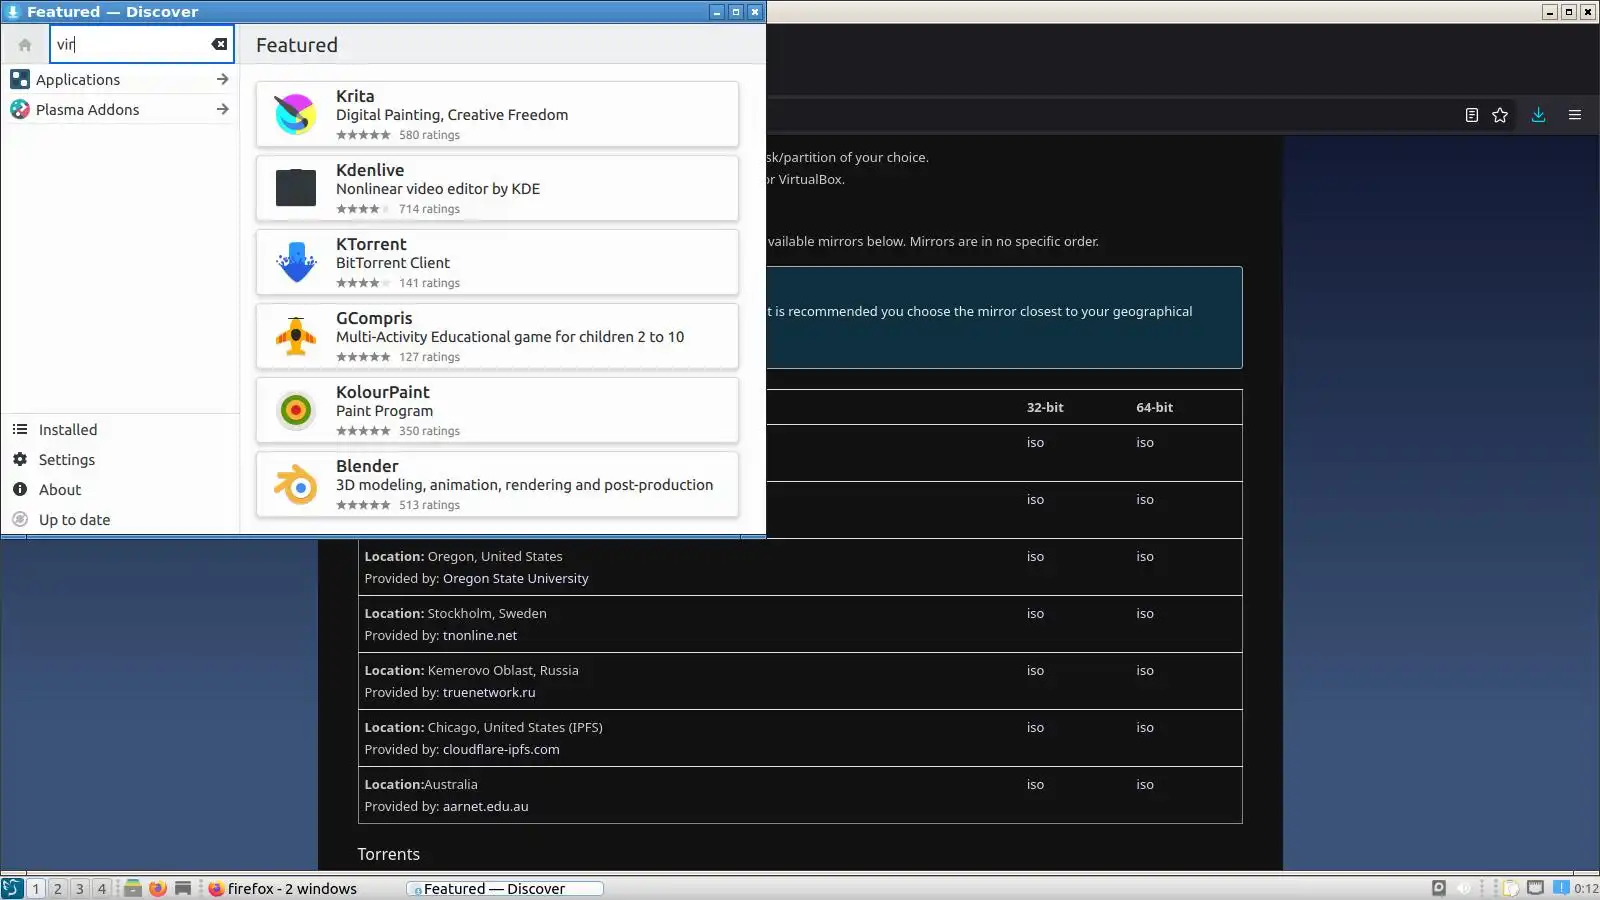1600x900 pixels.
Task: Click the About info icon
Action: click(x=20, y=489)
